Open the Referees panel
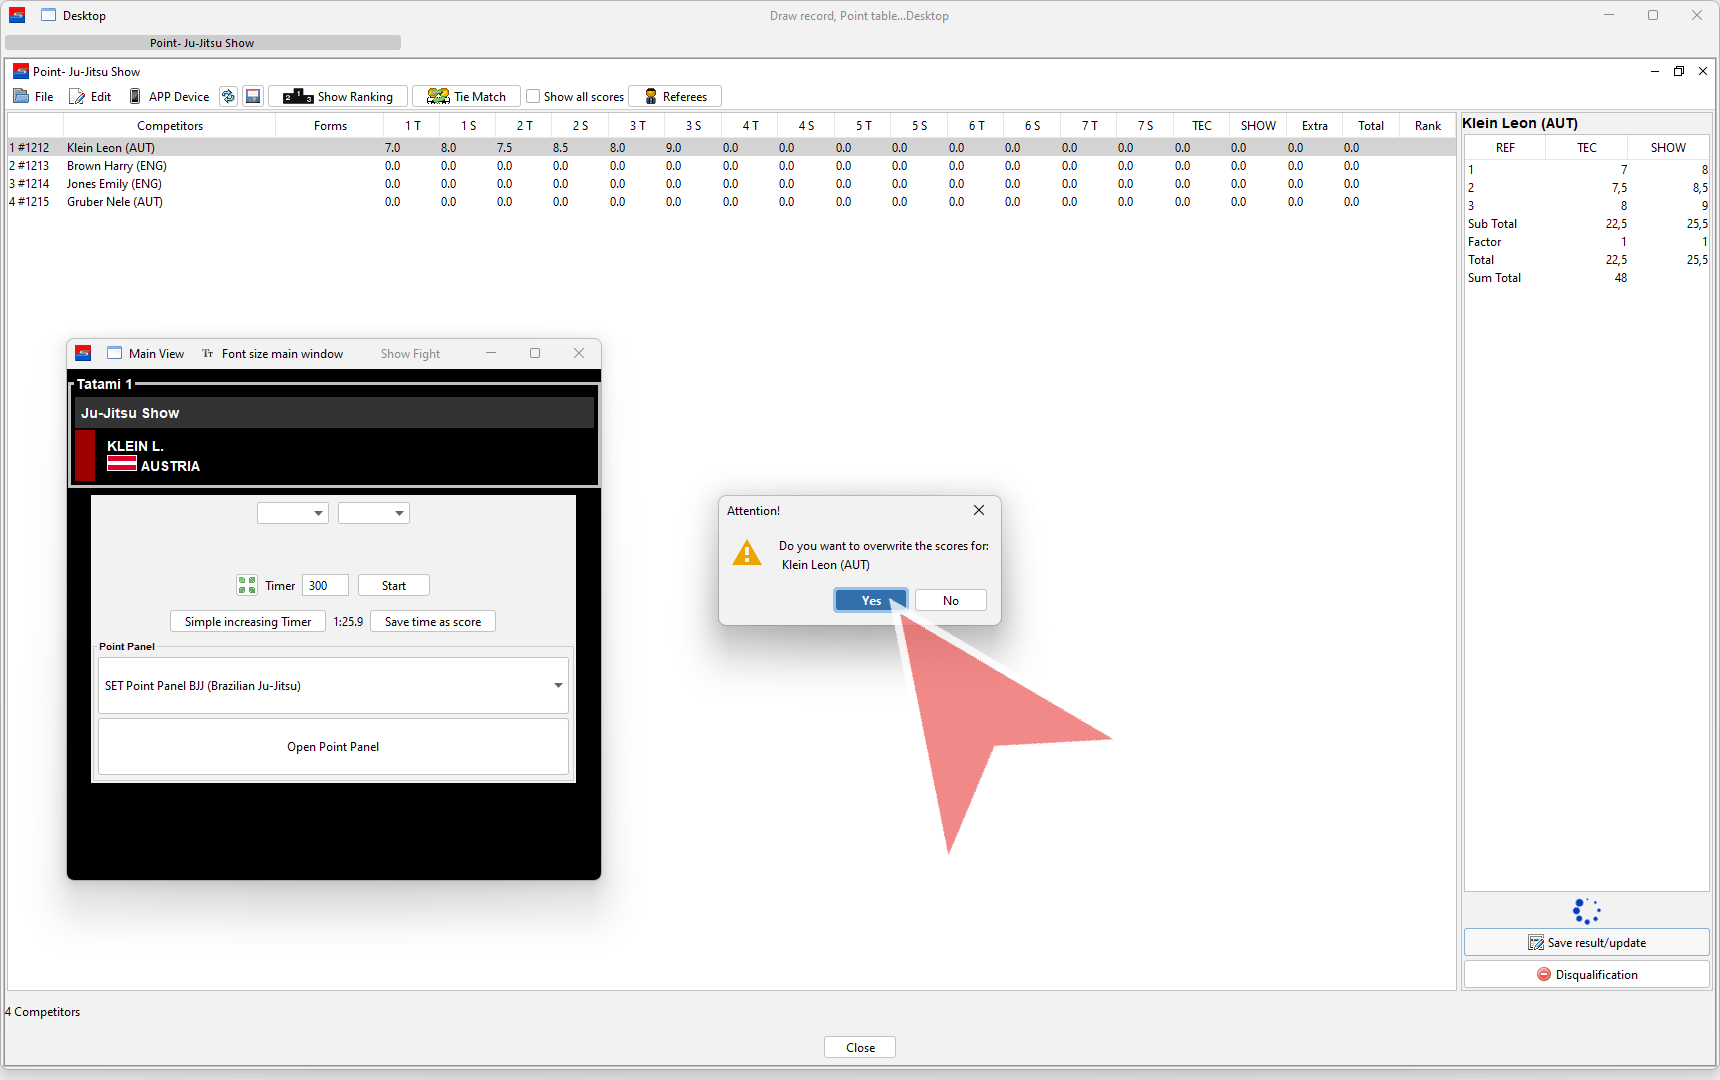The height and width of the screenshot is (1080, 1720). pos(675,96)
